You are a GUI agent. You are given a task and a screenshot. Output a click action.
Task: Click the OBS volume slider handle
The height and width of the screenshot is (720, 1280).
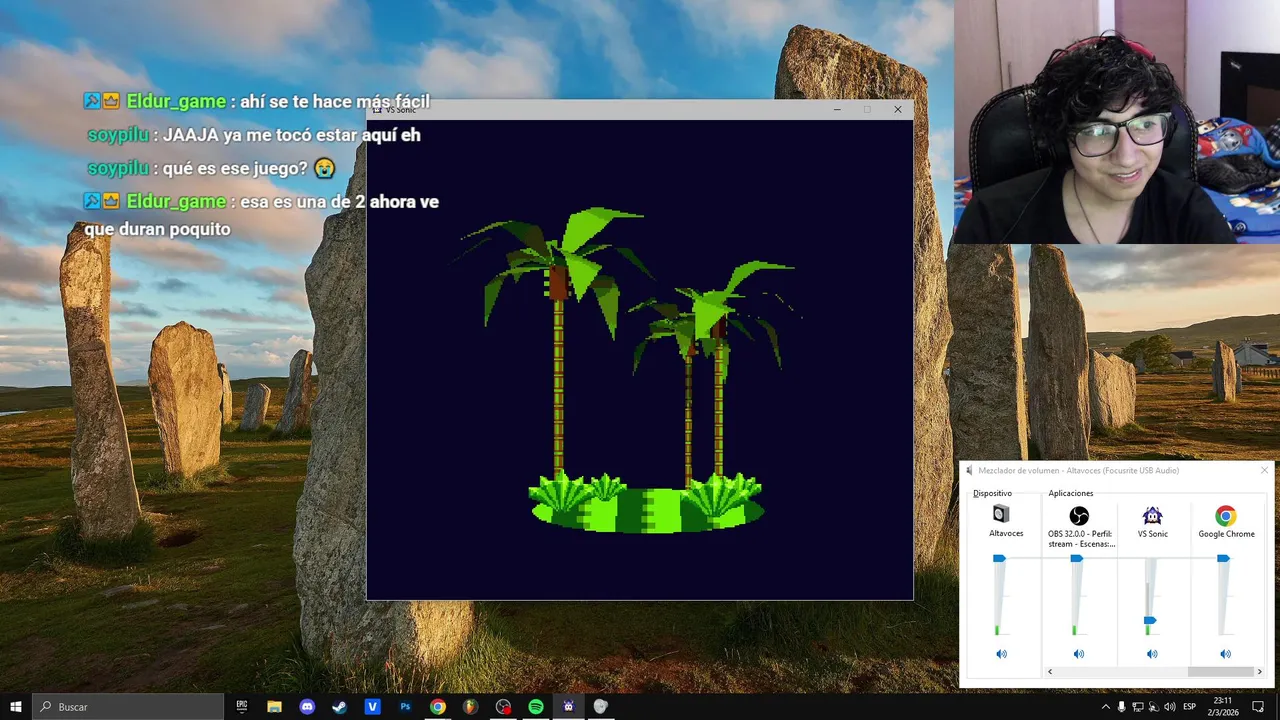click(1076, 558)
